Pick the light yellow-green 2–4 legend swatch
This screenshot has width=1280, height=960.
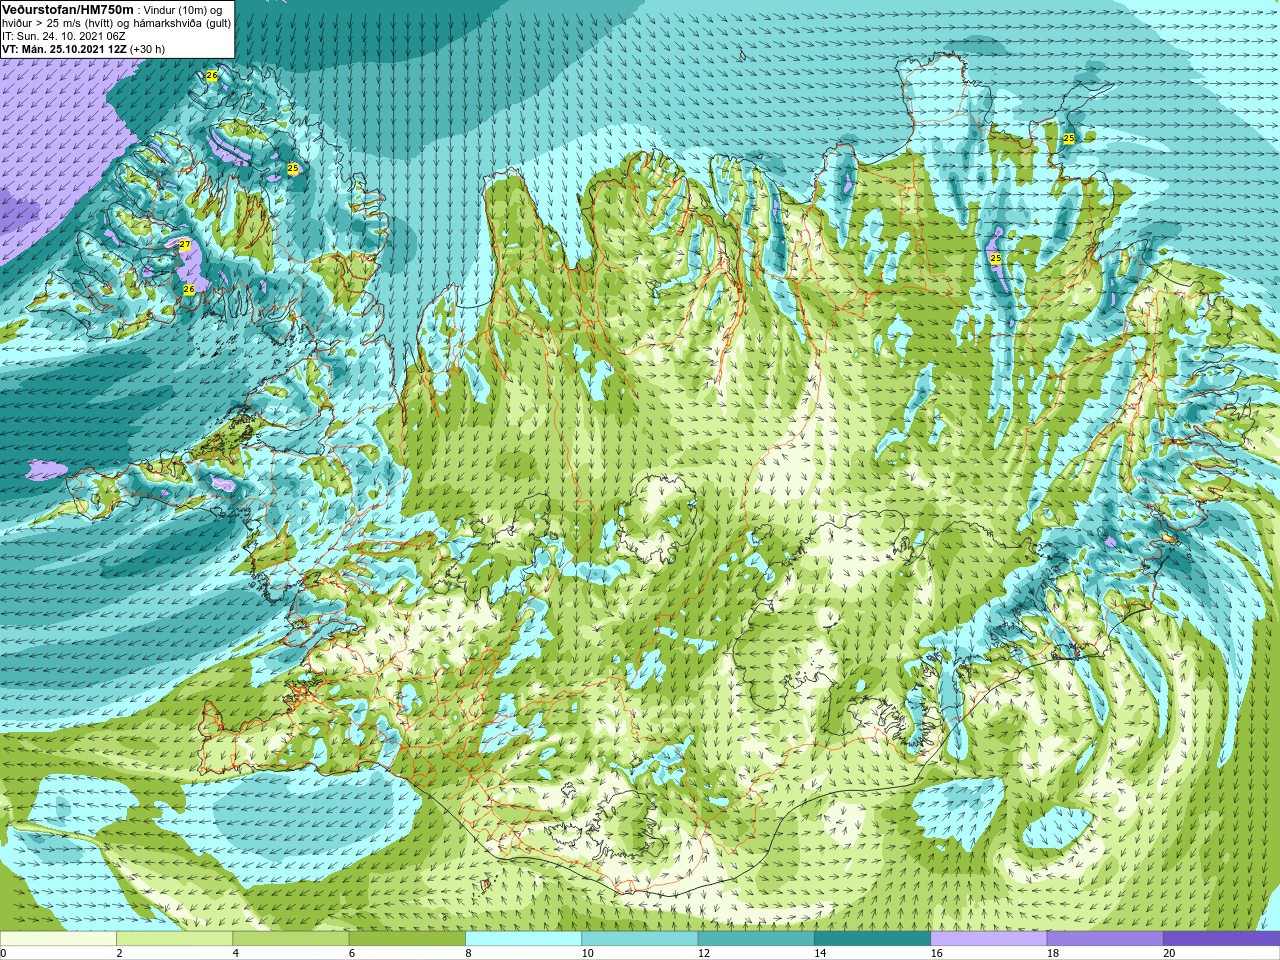click(174, 939)
